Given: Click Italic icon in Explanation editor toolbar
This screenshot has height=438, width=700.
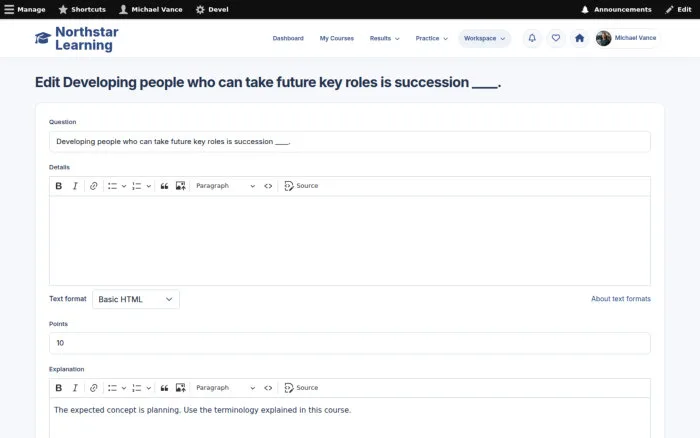Looking at the screenshot, I should coord(75,388).
